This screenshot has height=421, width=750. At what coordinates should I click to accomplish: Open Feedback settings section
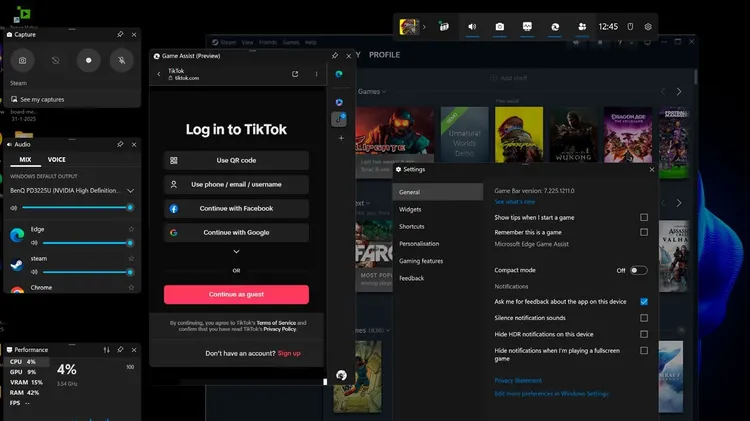(x=411, y=278)
